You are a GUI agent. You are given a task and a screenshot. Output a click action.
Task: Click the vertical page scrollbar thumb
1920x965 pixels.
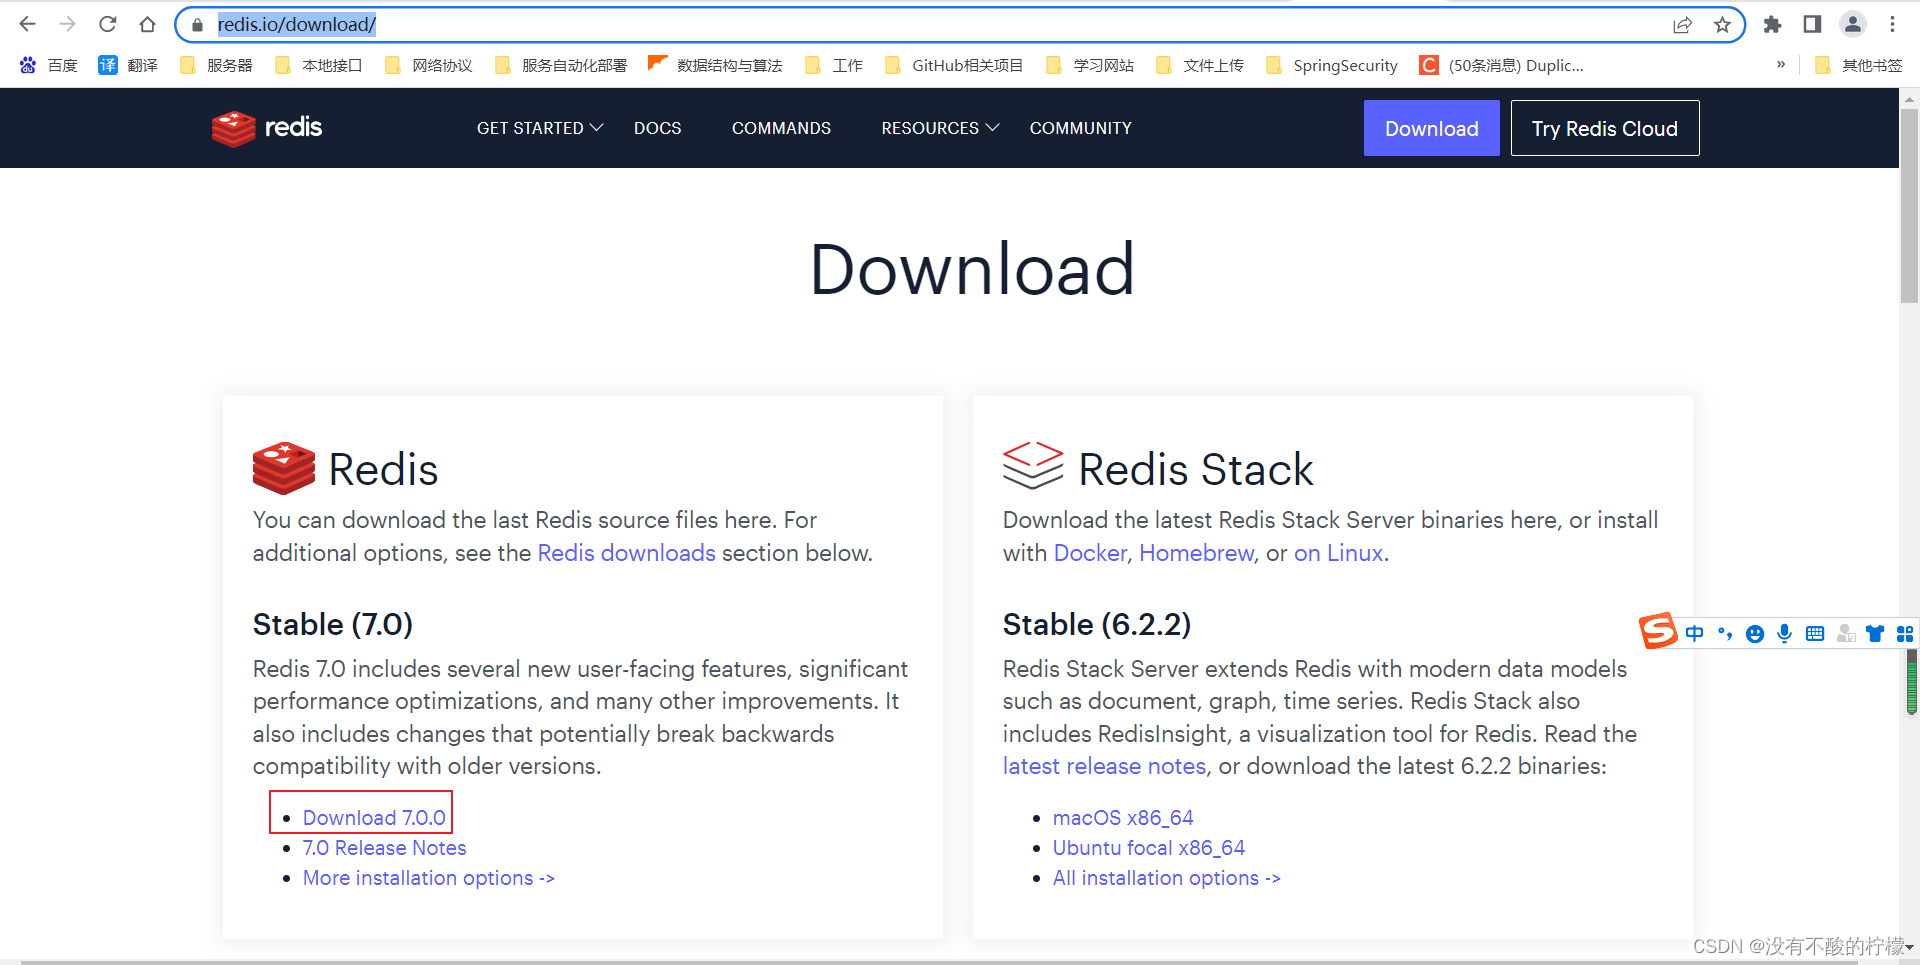[1909, 206]
